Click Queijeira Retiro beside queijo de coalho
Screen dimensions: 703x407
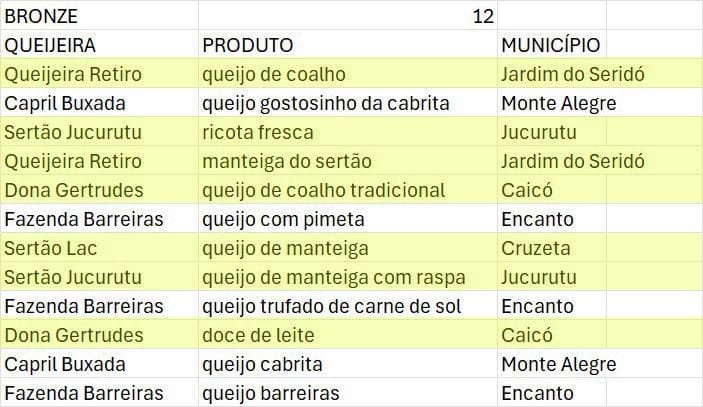[73, 74]
